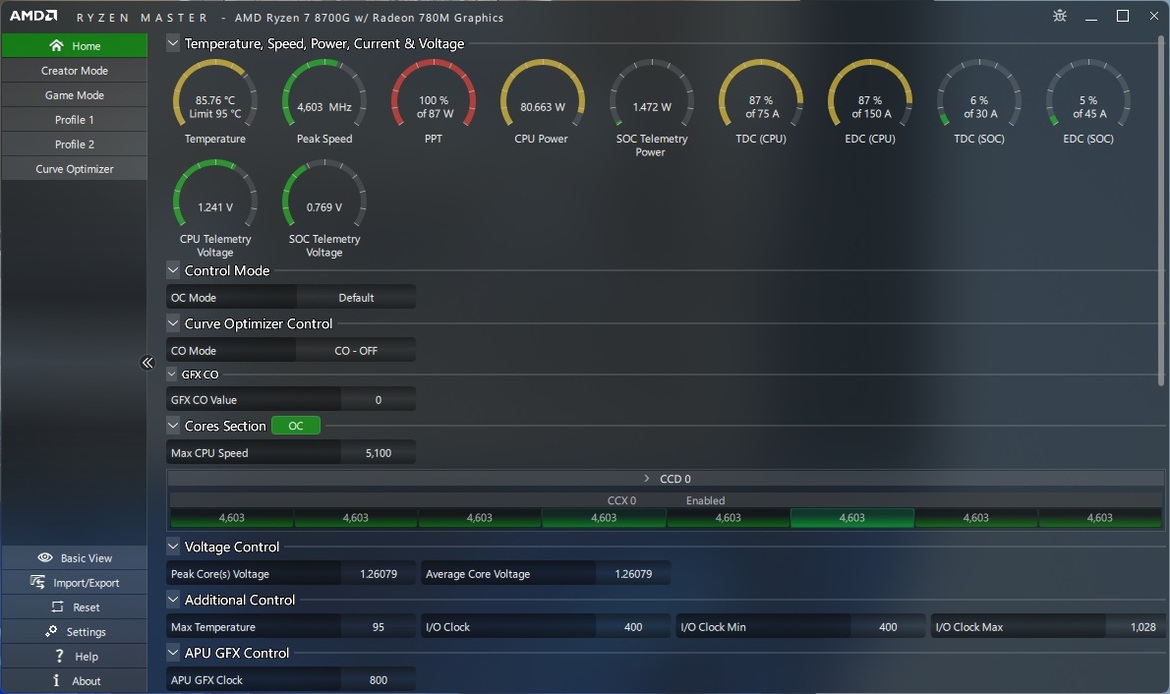Click the About info icon
1170x694 pixels.
[x=56, y=681]
